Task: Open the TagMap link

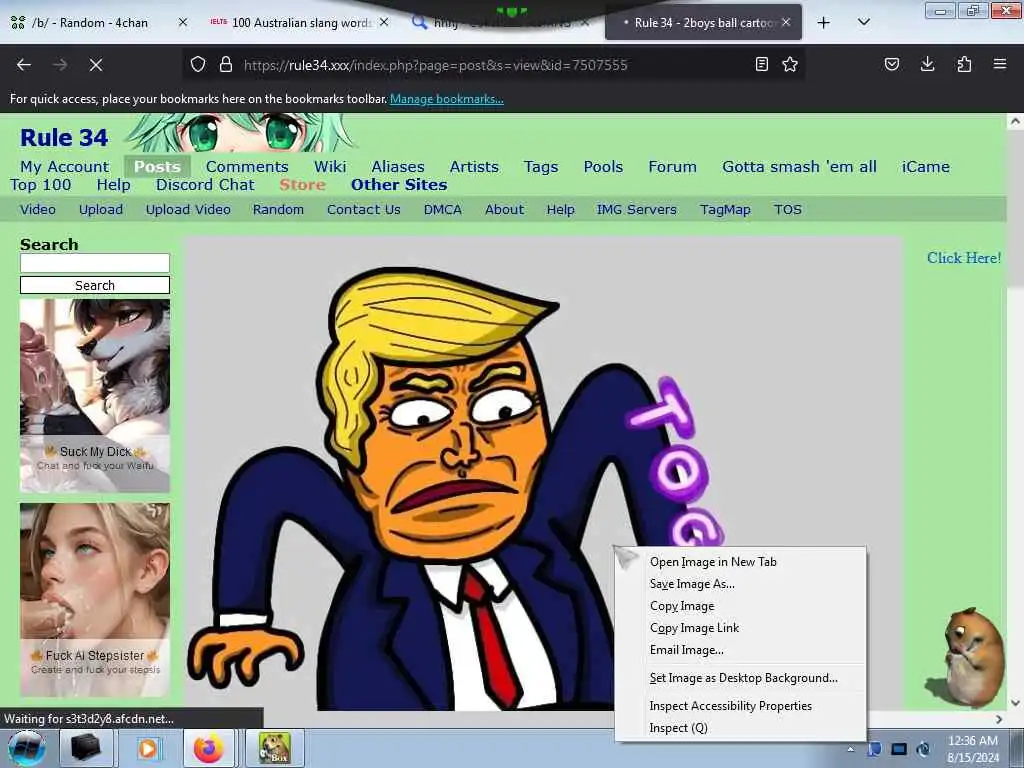Action: [725, 210]
